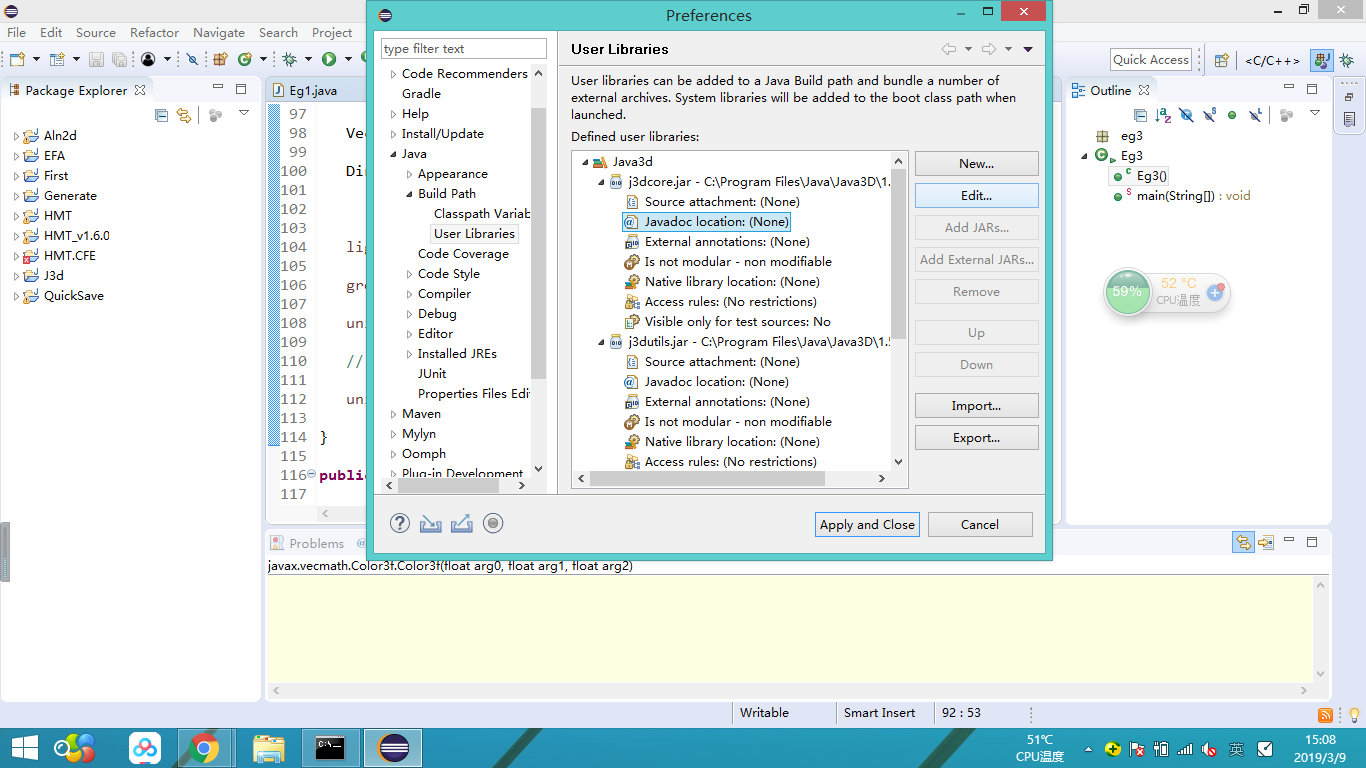Click the back navigation arrow in Preferences
Image resolution: width=1366 pixels, height=768 pixels.
949,49
